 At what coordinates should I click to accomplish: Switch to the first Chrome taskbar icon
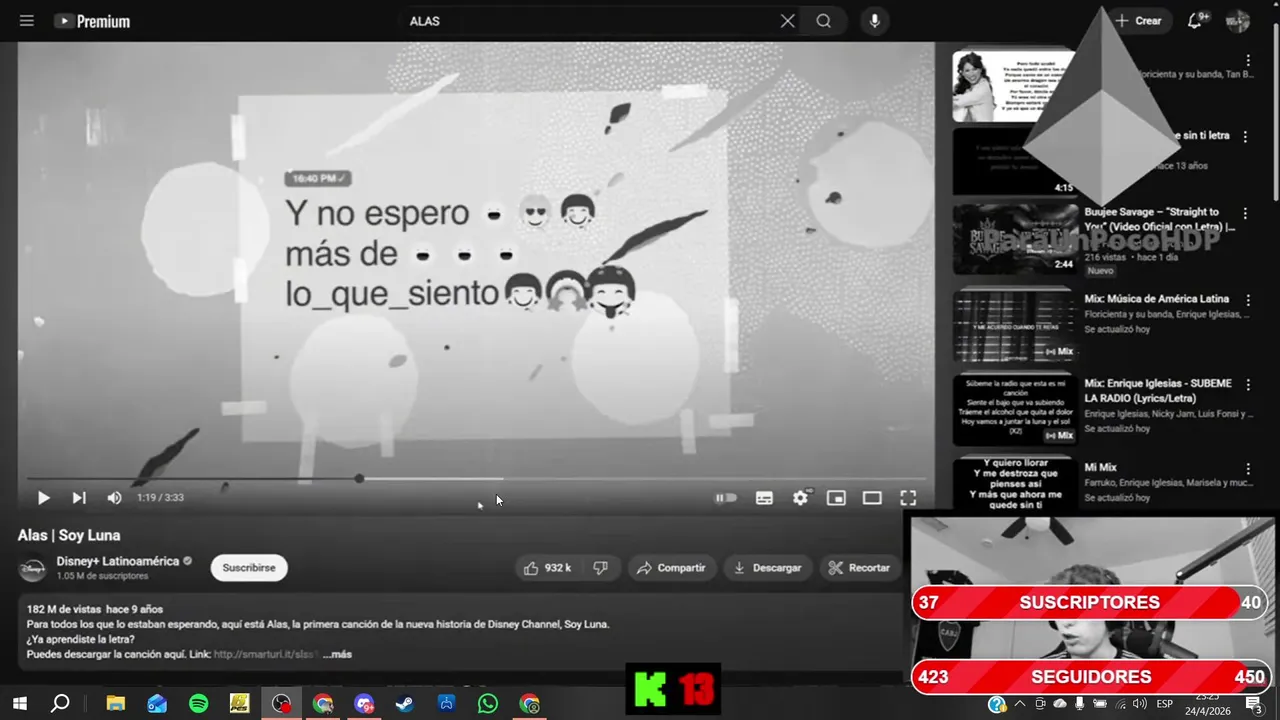click(322, 704)
